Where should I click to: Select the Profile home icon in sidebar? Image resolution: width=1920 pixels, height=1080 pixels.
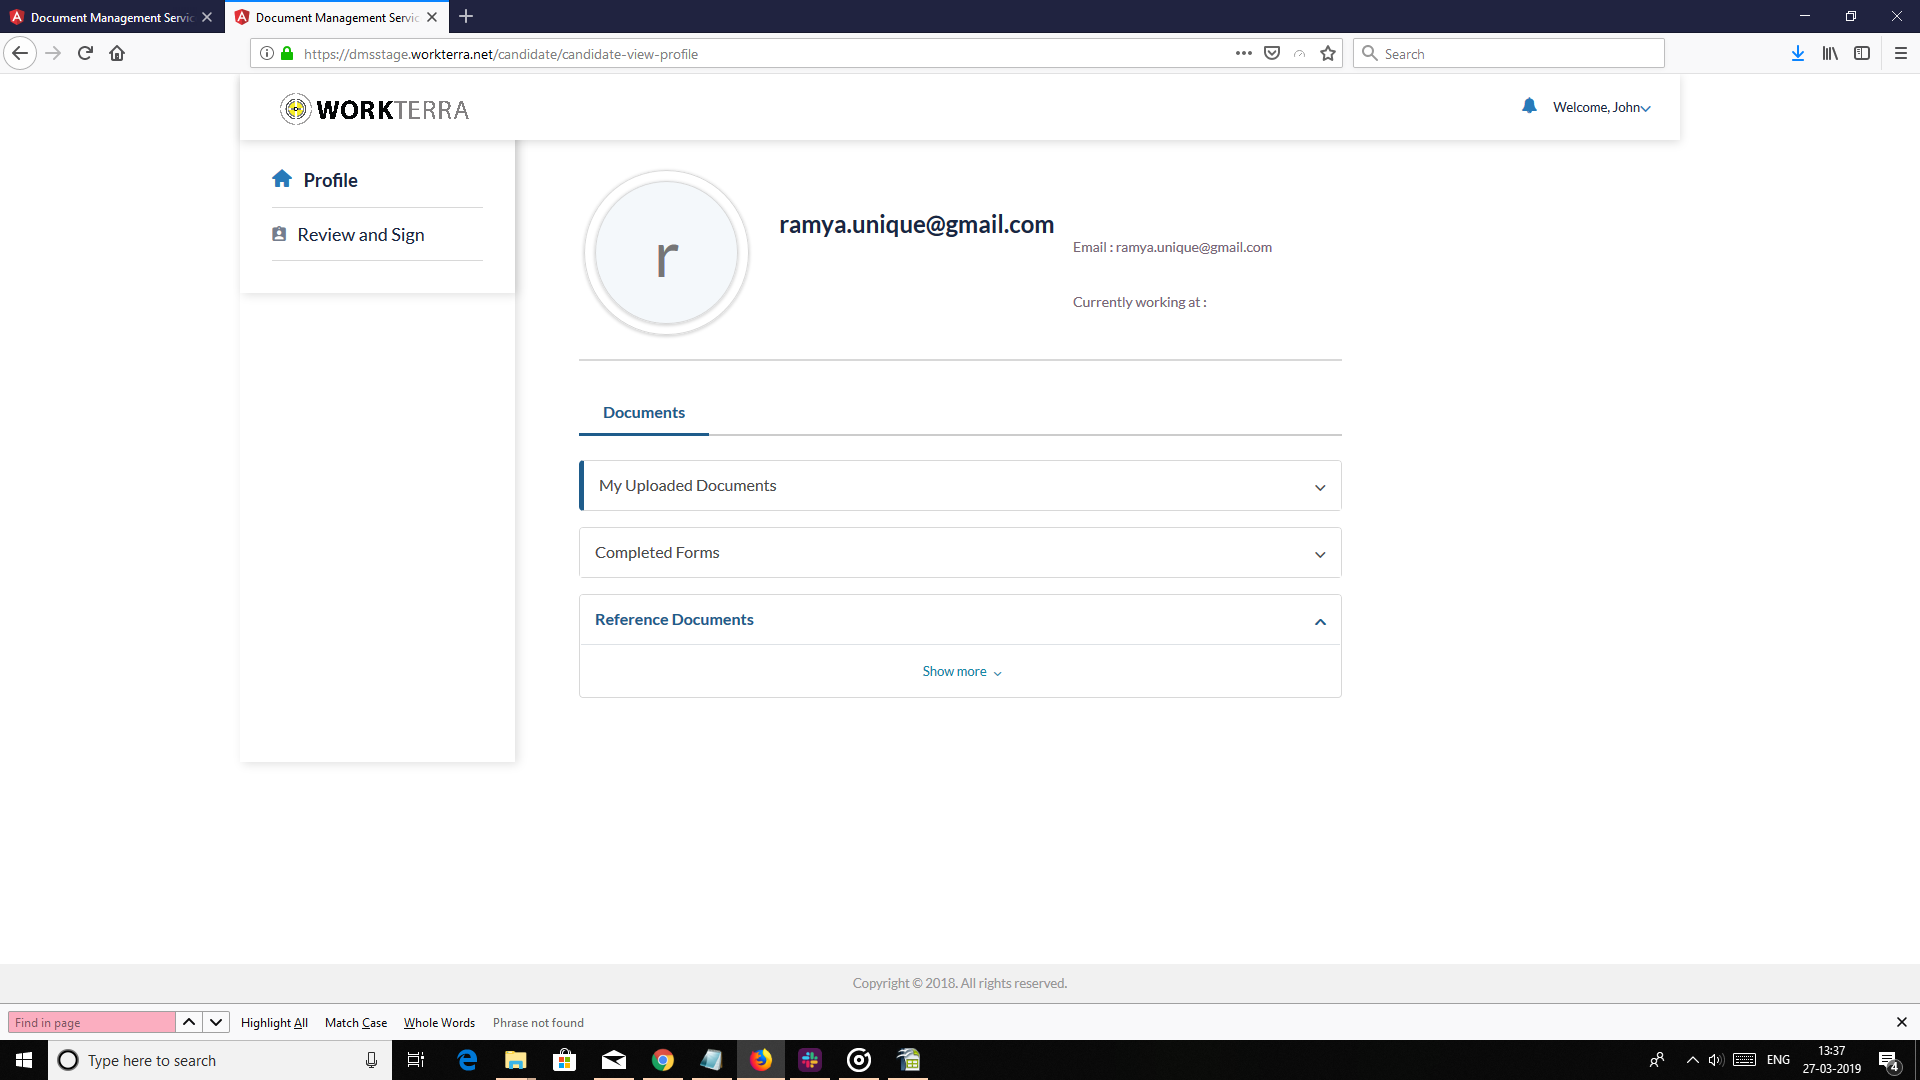(283, 178)
